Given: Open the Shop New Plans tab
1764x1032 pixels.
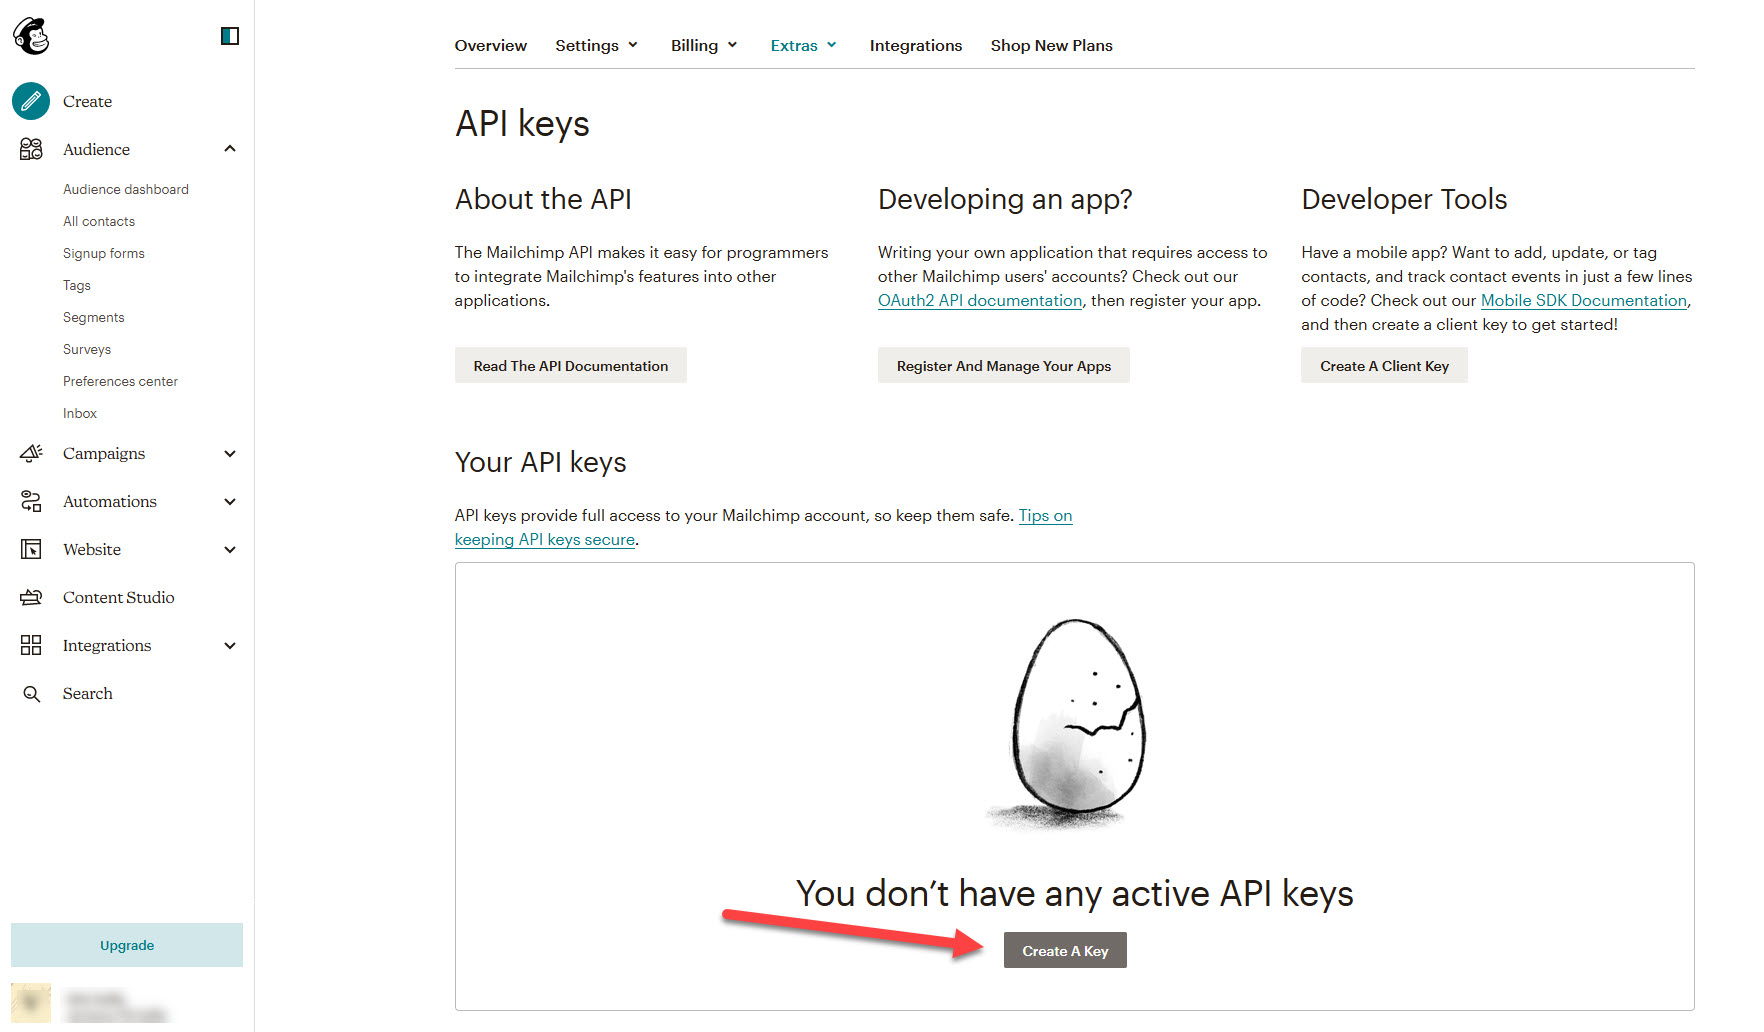Looking at the screenshot, I should [1051, 46].
